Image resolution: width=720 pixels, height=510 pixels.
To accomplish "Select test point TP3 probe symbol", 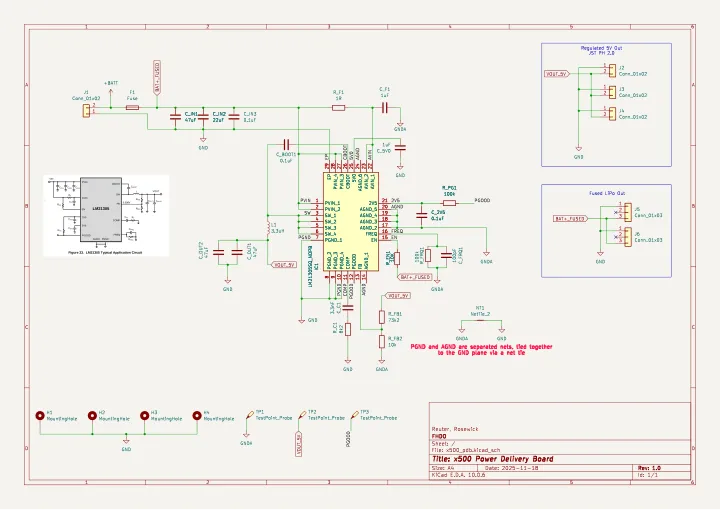I will click(354, 416).
